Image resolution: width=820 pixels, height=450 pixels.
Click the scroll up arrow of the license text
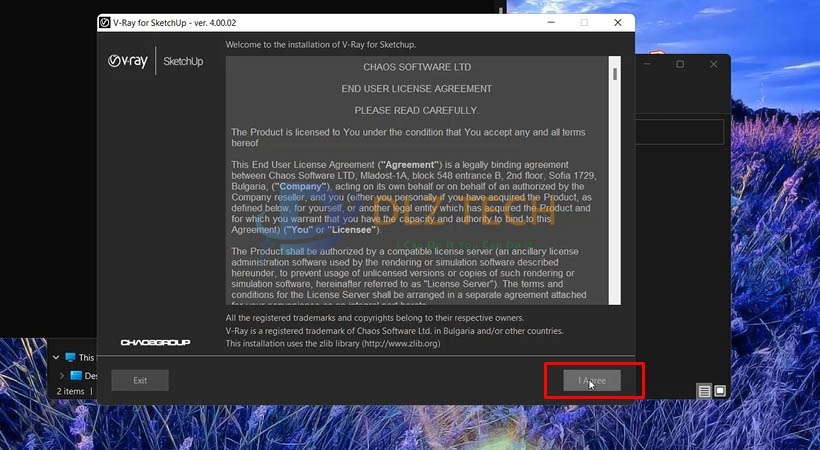pos(615,61)
